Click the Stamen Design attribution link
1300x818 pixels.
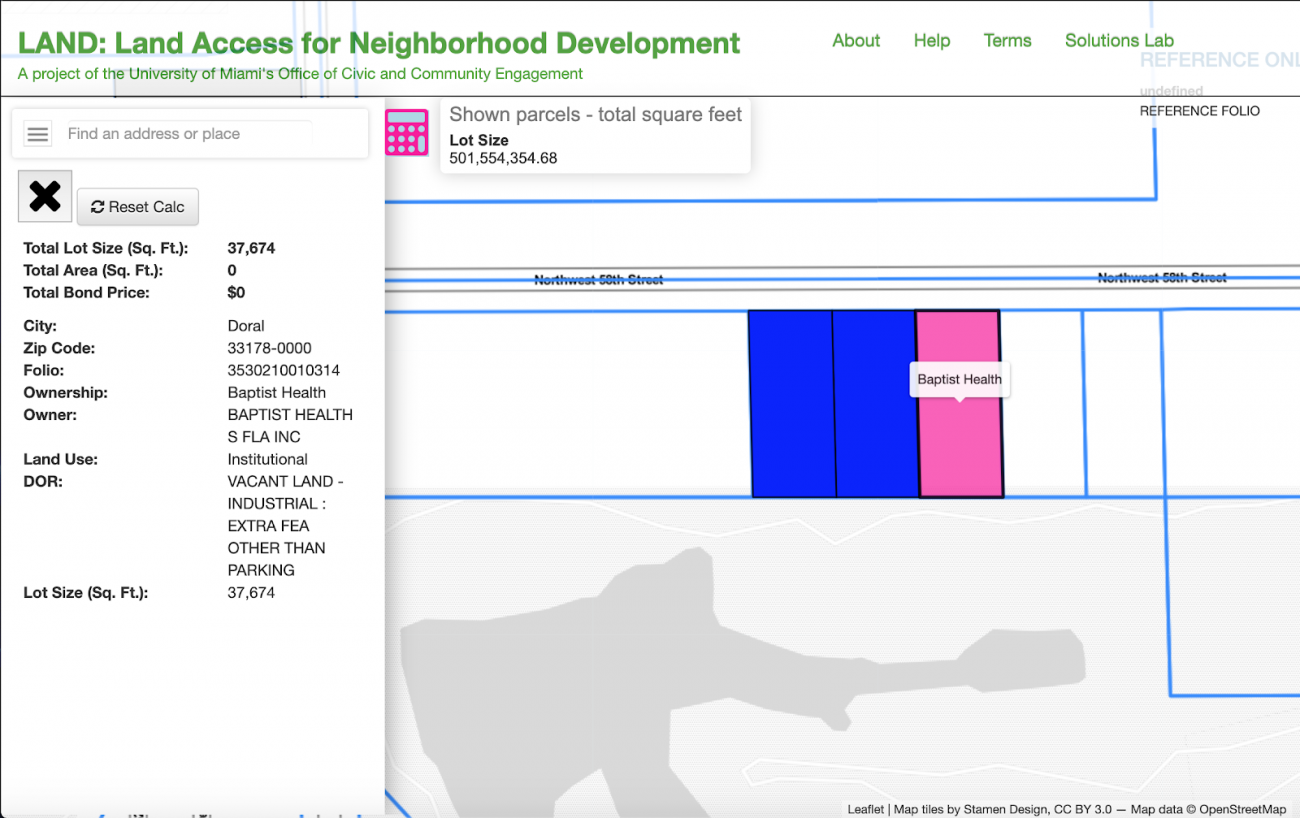[1007, 809]
